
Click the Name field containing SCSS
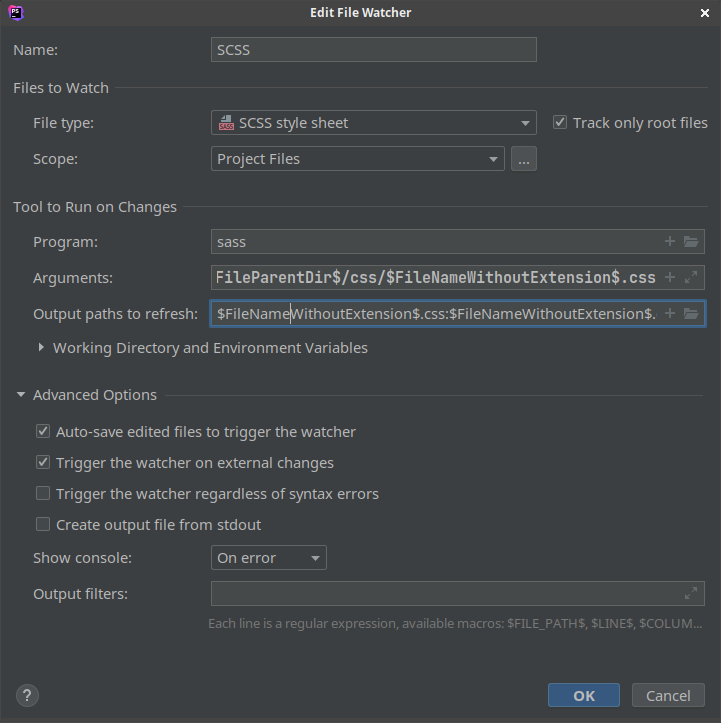[x=373, y=49]
